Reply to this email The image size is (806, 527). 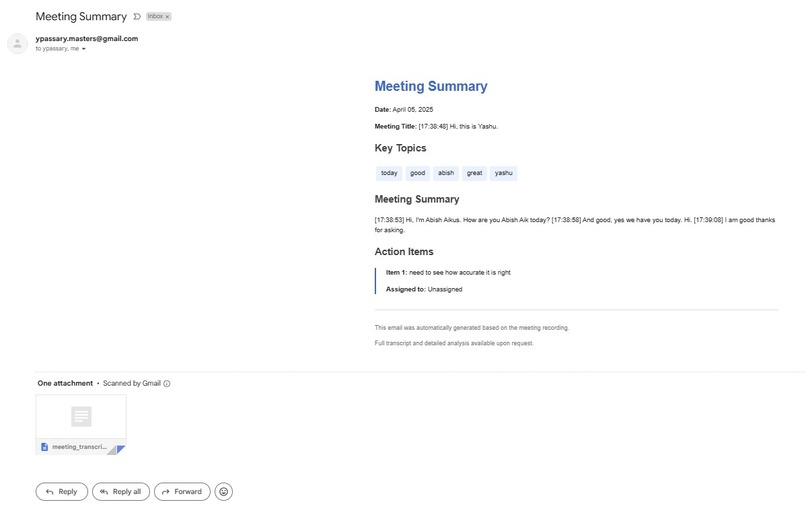pos(62,492)
